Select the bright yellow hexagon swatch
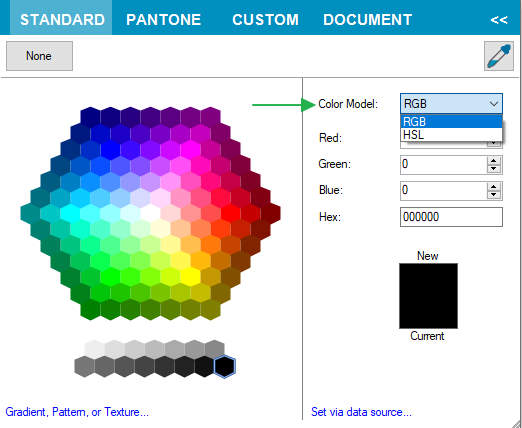Screen dimensions: 522x428 (190, 277)
